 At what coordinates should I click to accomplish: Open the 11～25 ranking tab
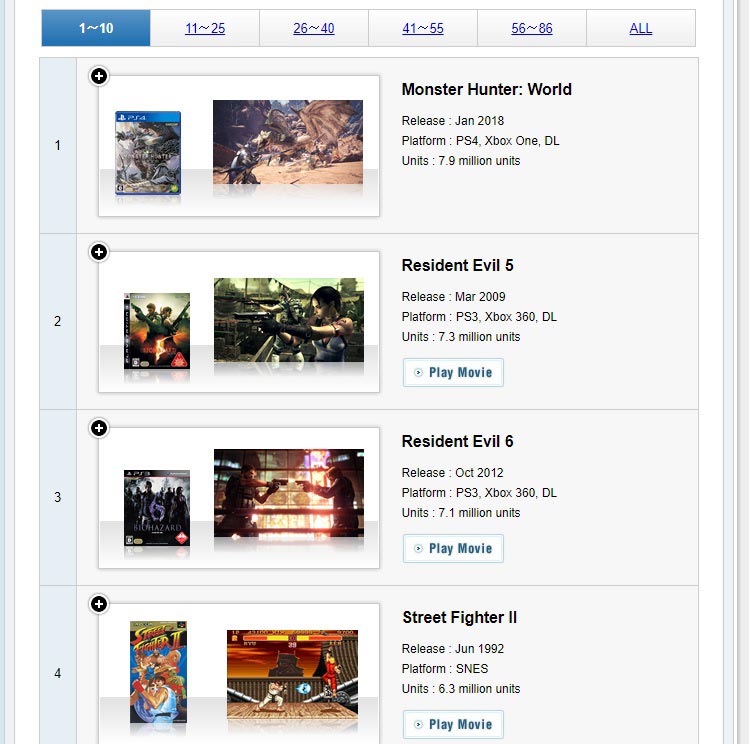coord(205,28)
